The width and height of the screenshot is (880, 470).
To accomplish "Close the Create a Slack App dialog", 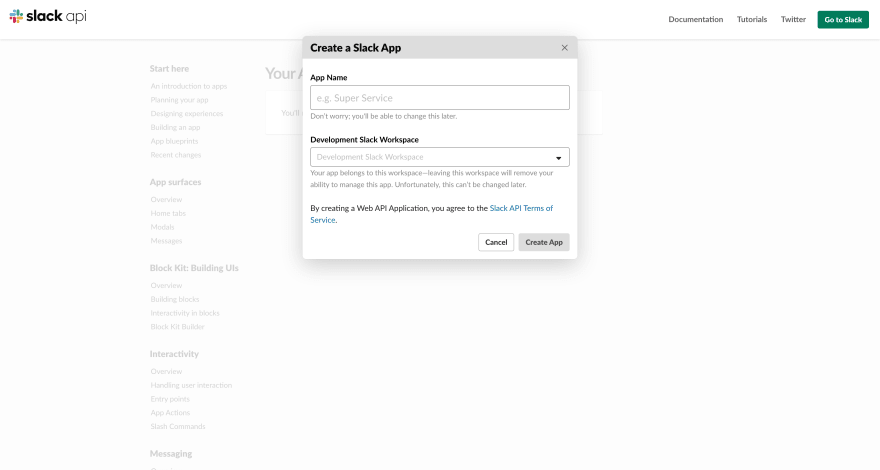I will [565, 48].
